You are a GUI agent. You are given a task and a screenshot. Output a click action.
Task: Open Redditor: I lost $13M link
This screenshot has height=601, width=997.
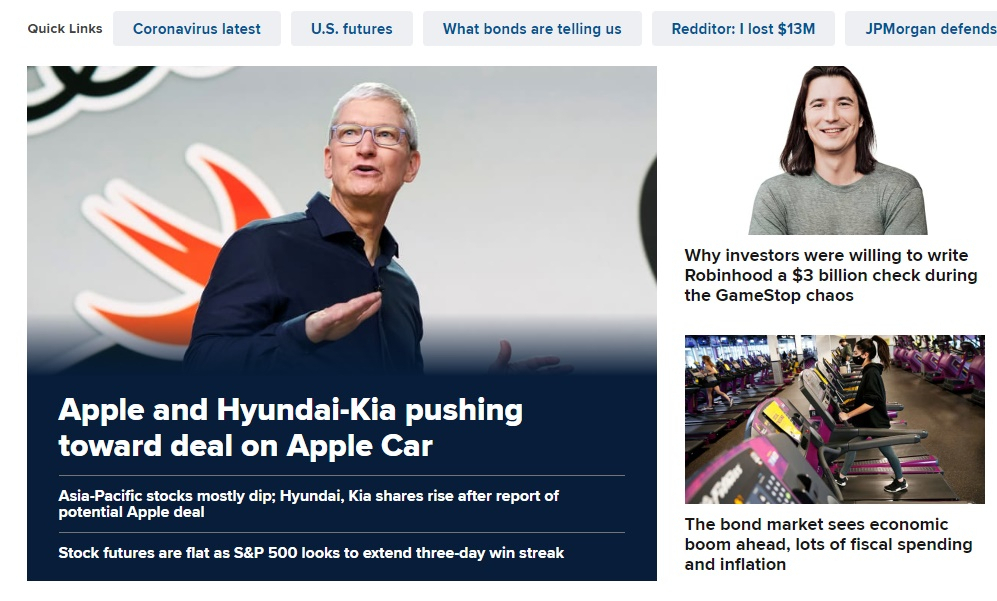tap(743, 29)
